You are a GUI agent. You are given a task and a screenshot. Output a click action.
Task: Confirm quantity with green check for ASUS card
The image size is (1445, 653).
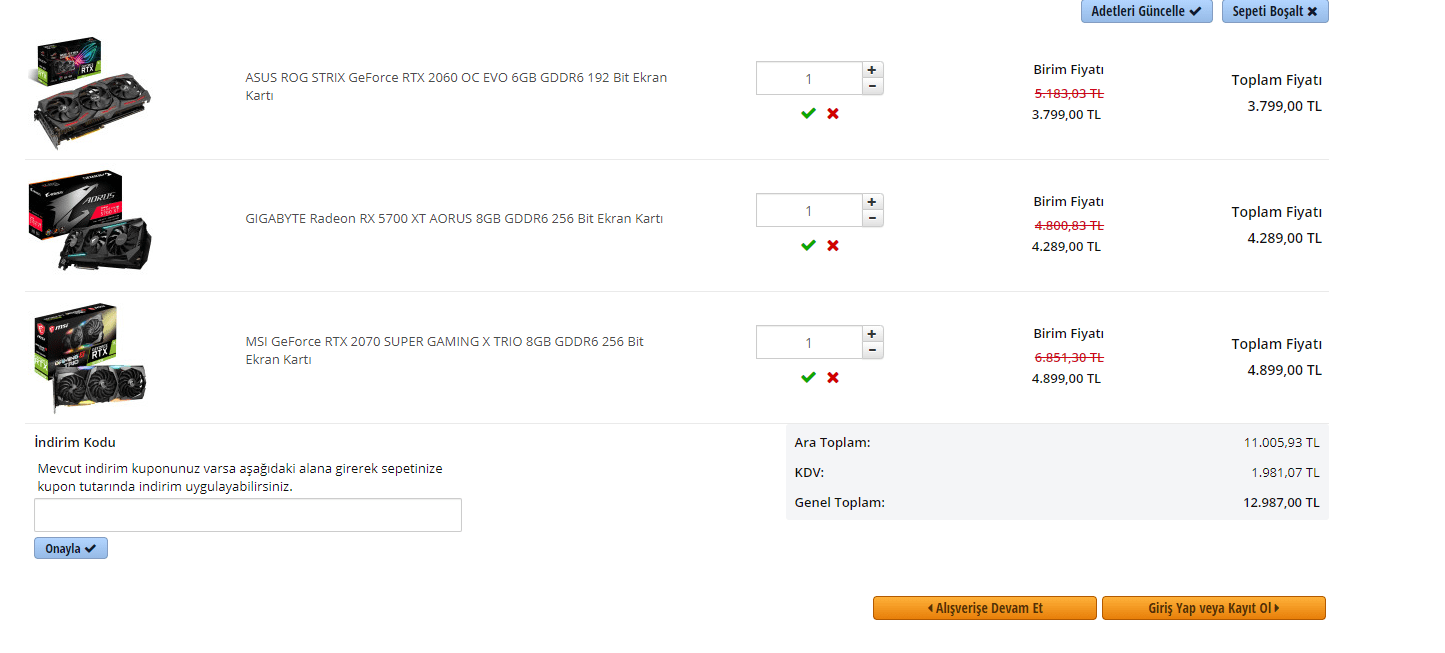(x=808, y=114)
